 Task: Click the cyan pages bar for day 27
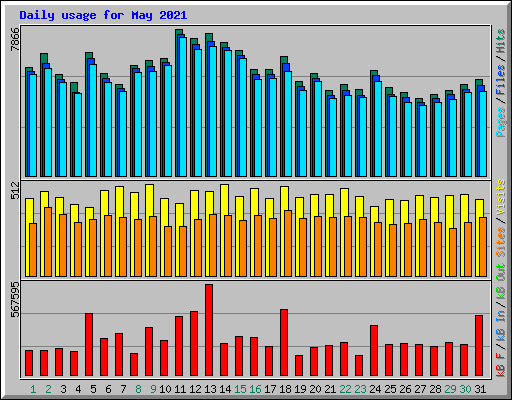coord(423,141)
